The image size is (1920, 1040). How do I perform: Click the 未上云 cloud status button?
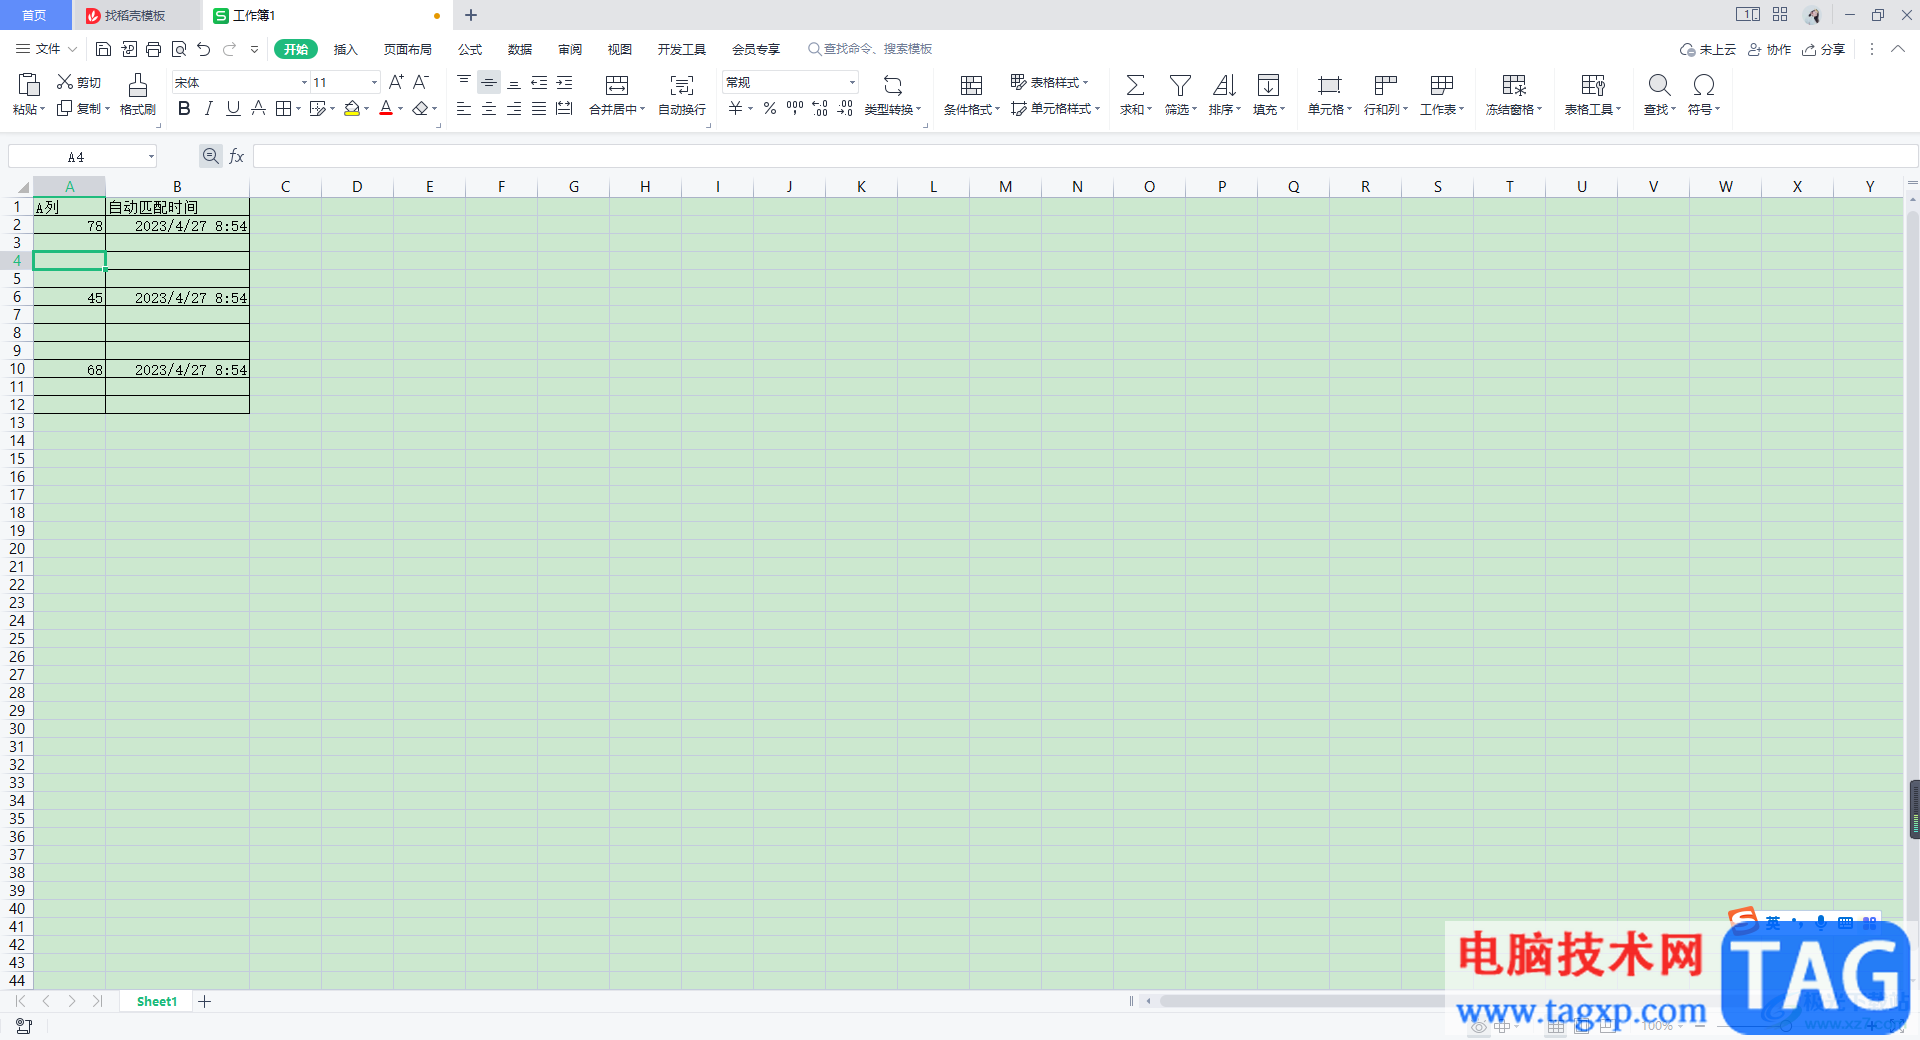(1708, 49)
